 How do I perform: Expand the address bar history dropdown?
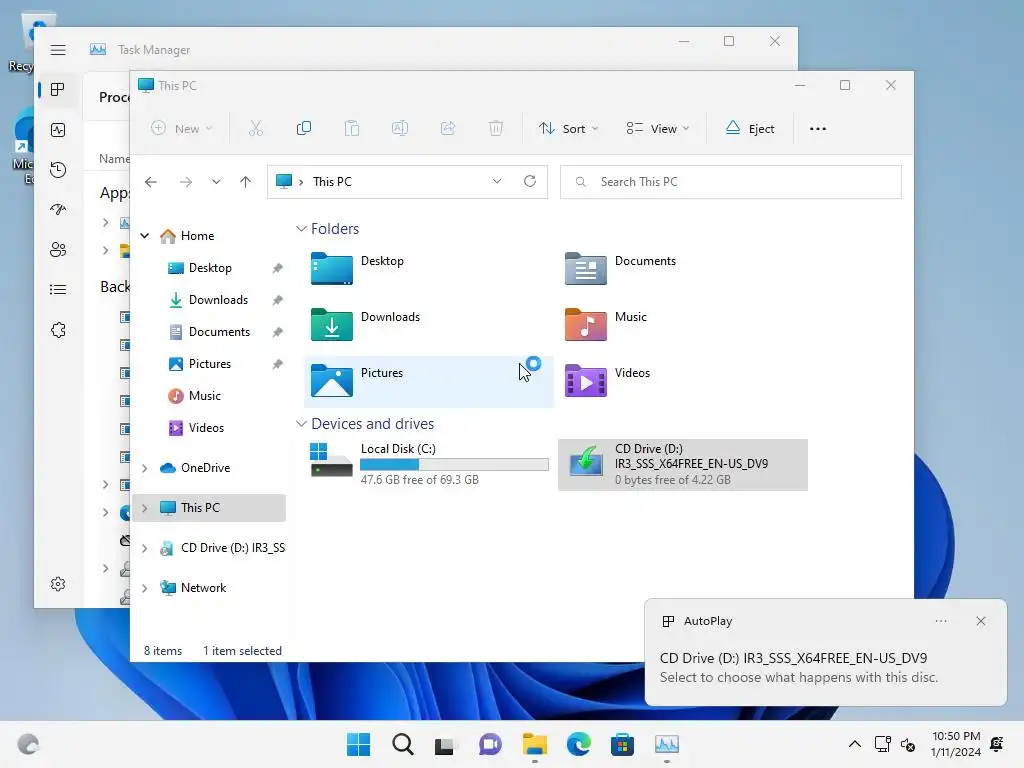tap(497, 182)
